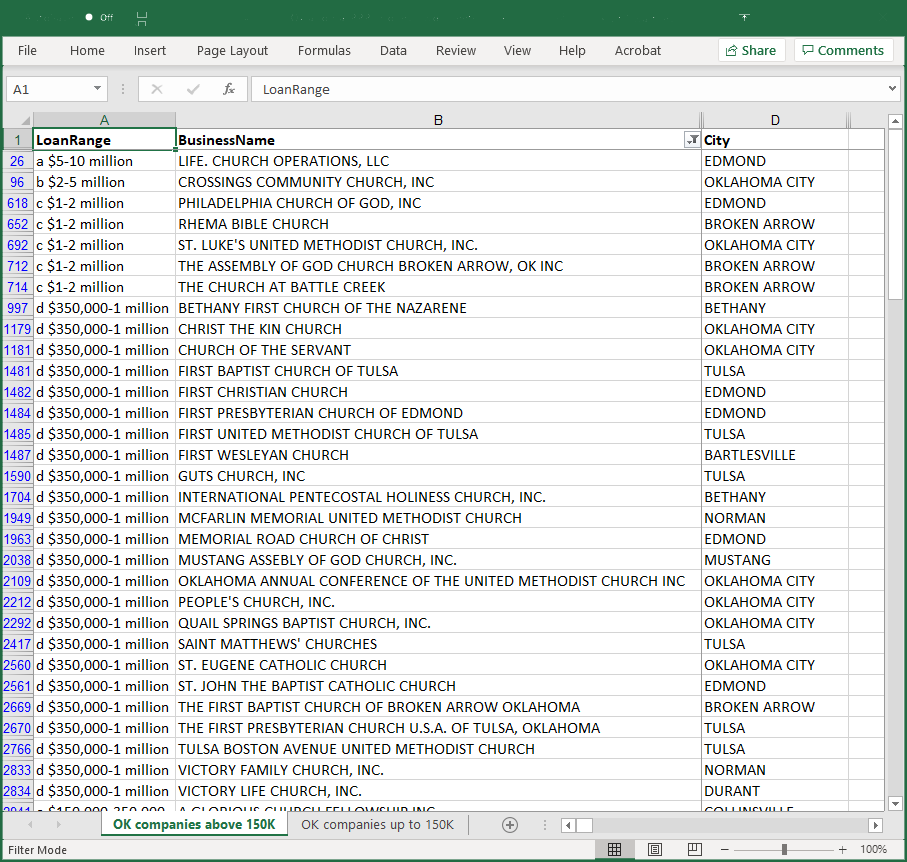Click VICTORY LIFE CHURCH, INC. cell
907x862 pixels.
click(438, 791)
